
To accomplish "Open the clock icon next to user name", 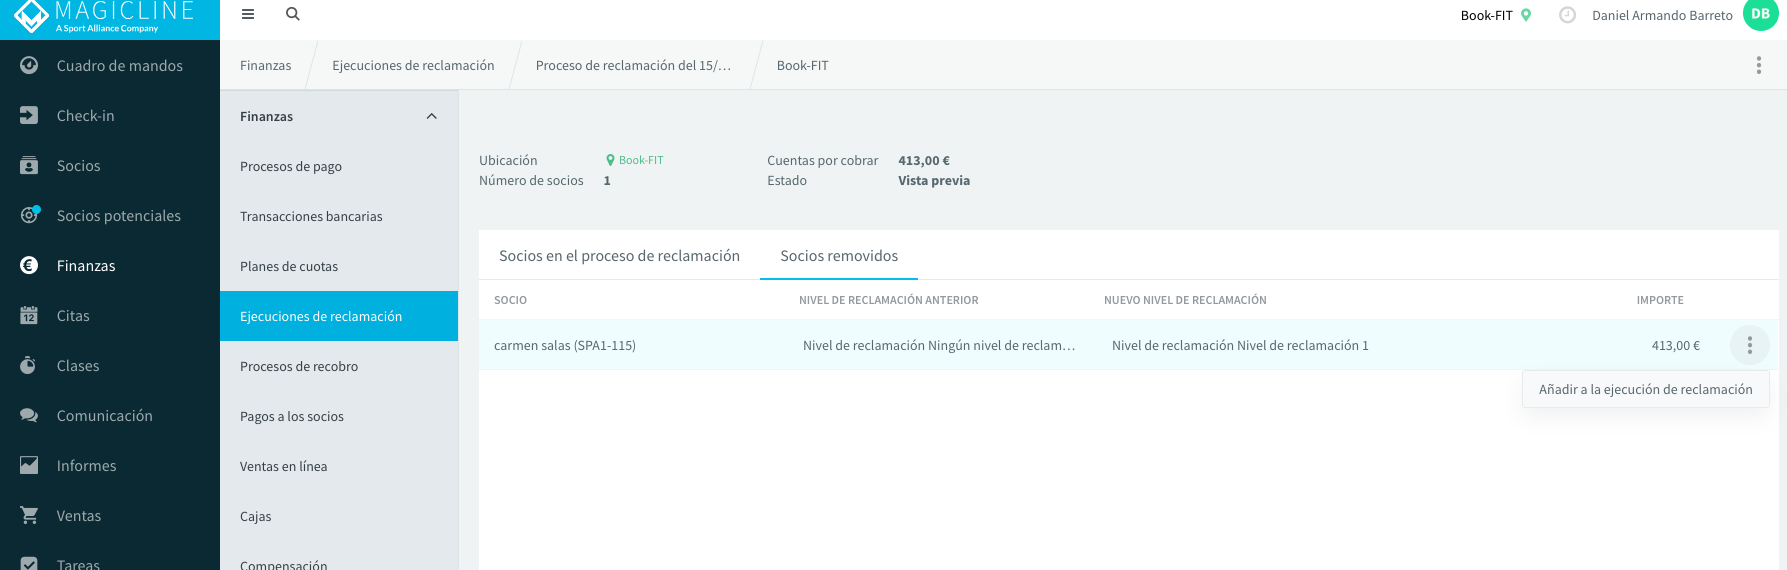I will (1568, 15).
